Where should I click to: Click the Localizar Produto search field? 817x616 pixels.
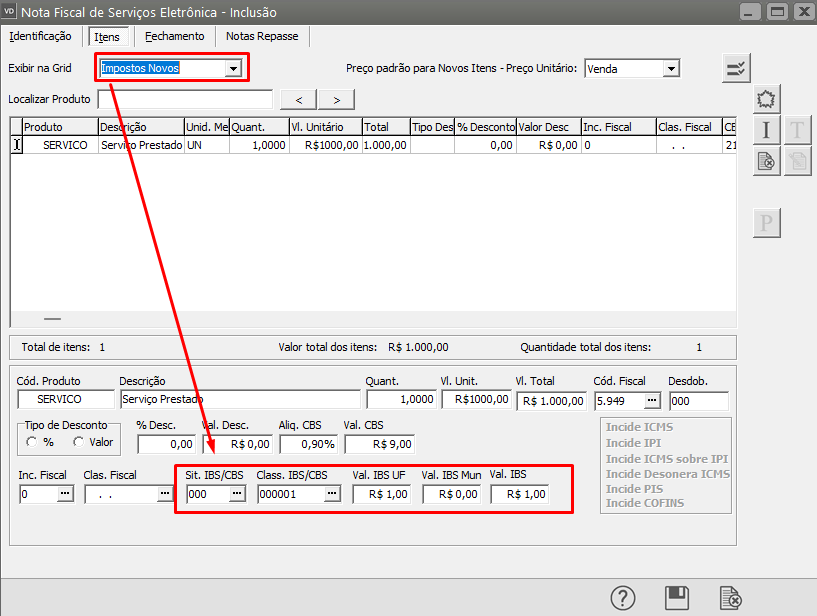[x=185, y=99]
